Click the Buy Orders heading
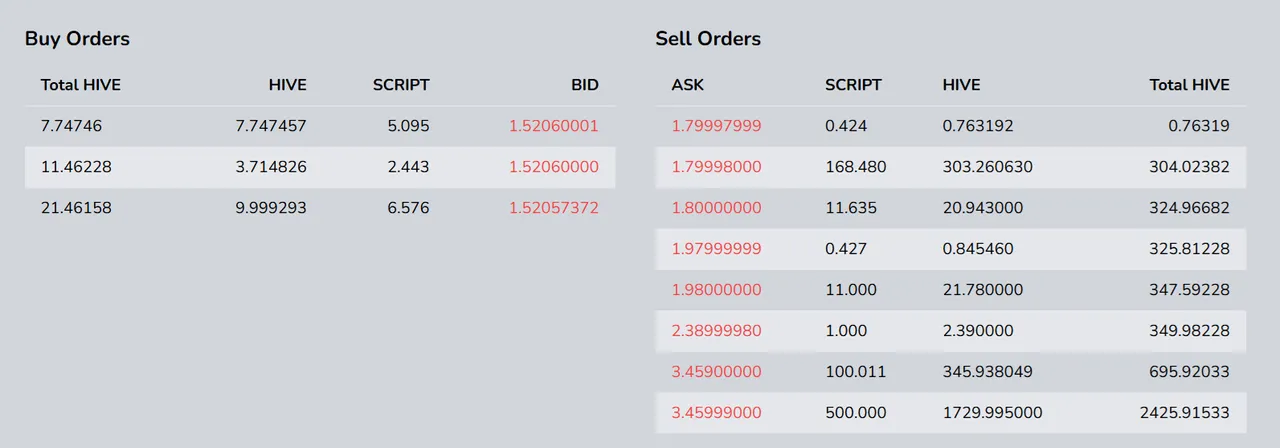 [x=78, y=39]
